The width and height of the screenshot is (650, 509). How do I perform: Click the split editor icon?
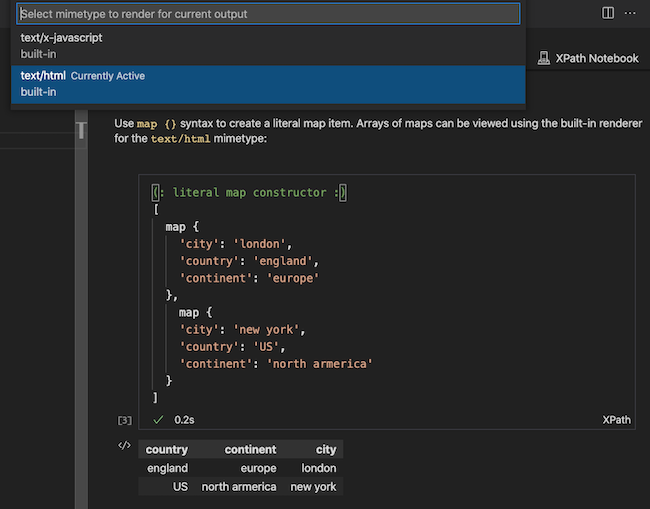(607, 13)
